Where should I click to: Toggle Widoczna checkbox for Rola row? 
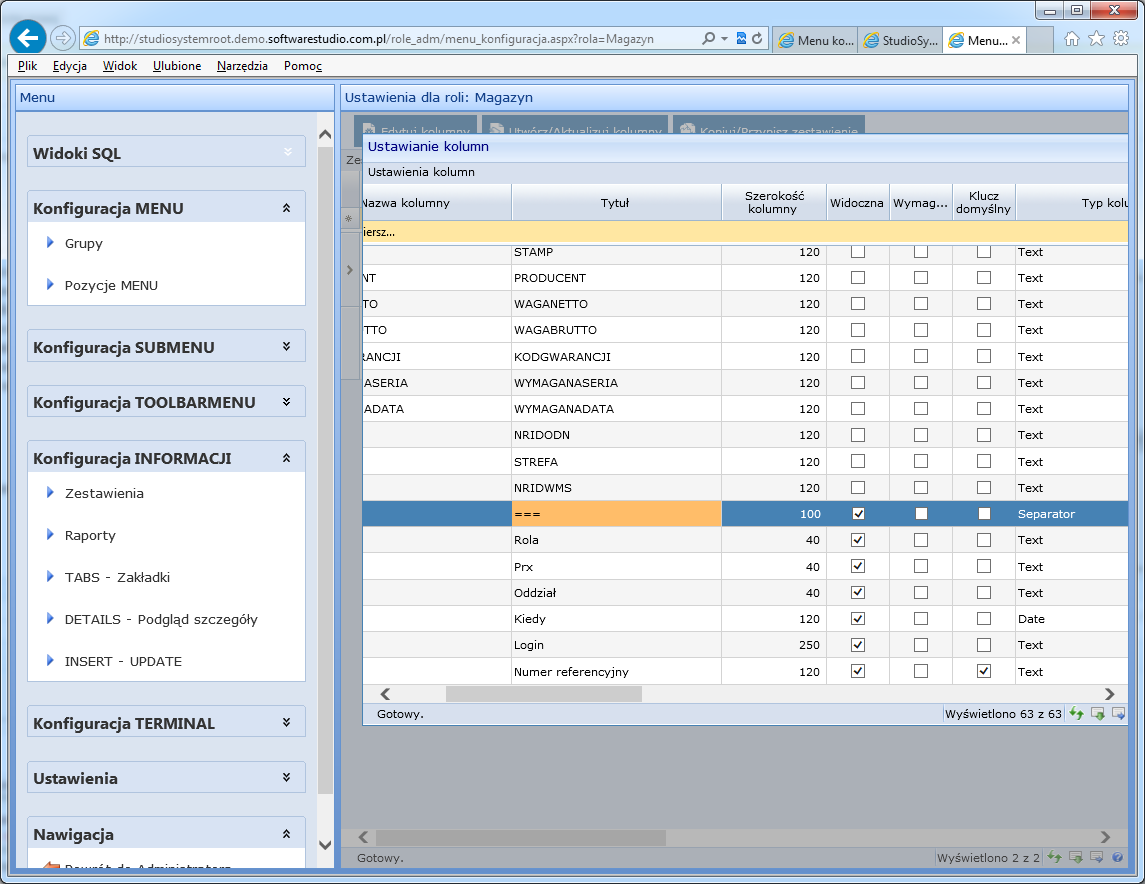[x=858, y=540]
